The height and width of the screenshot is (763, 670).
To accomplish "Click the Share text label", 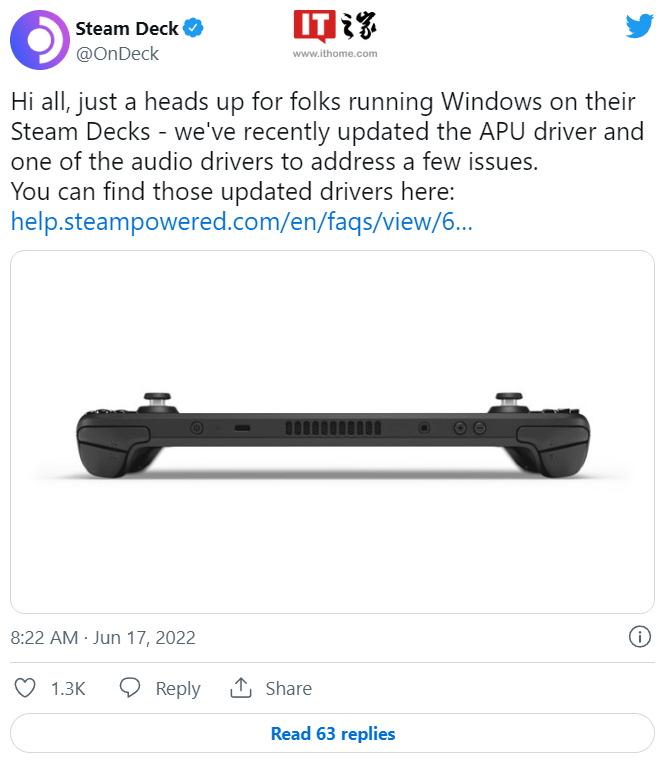I will [x=288, y=689].
